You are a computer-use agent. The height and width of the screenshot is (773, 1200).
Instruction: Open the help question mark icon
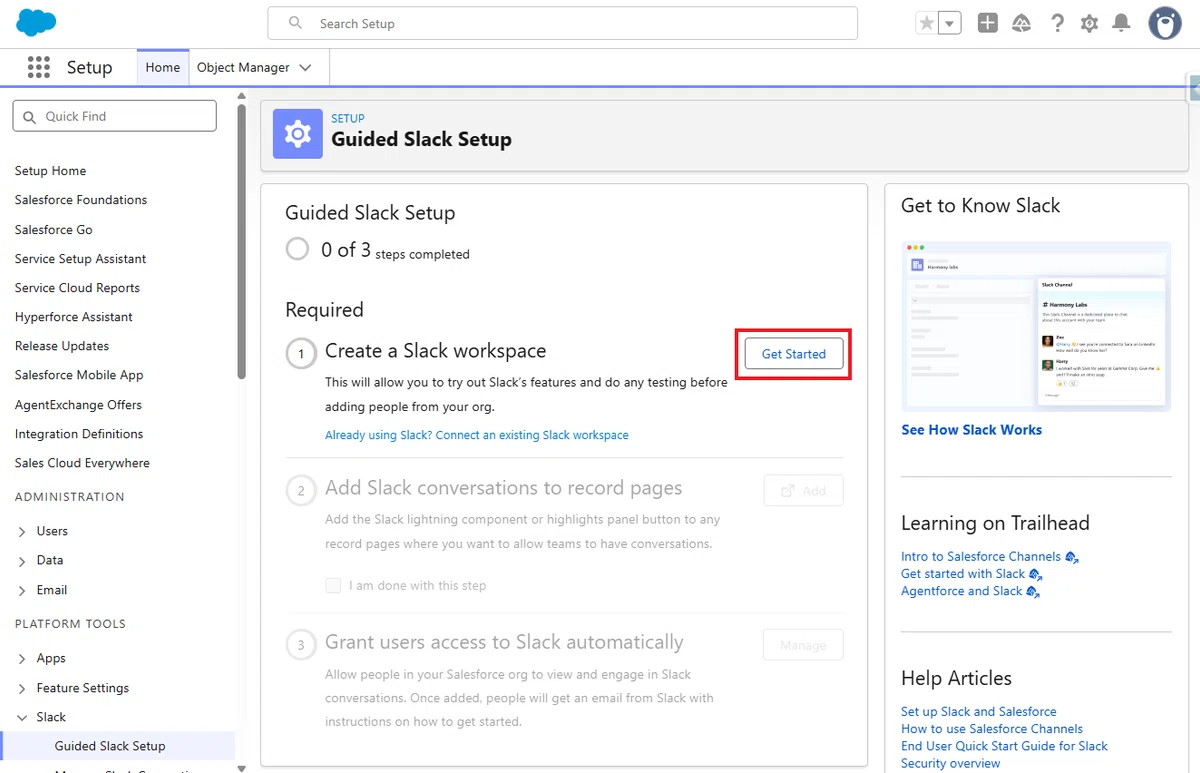(1057, 23)
